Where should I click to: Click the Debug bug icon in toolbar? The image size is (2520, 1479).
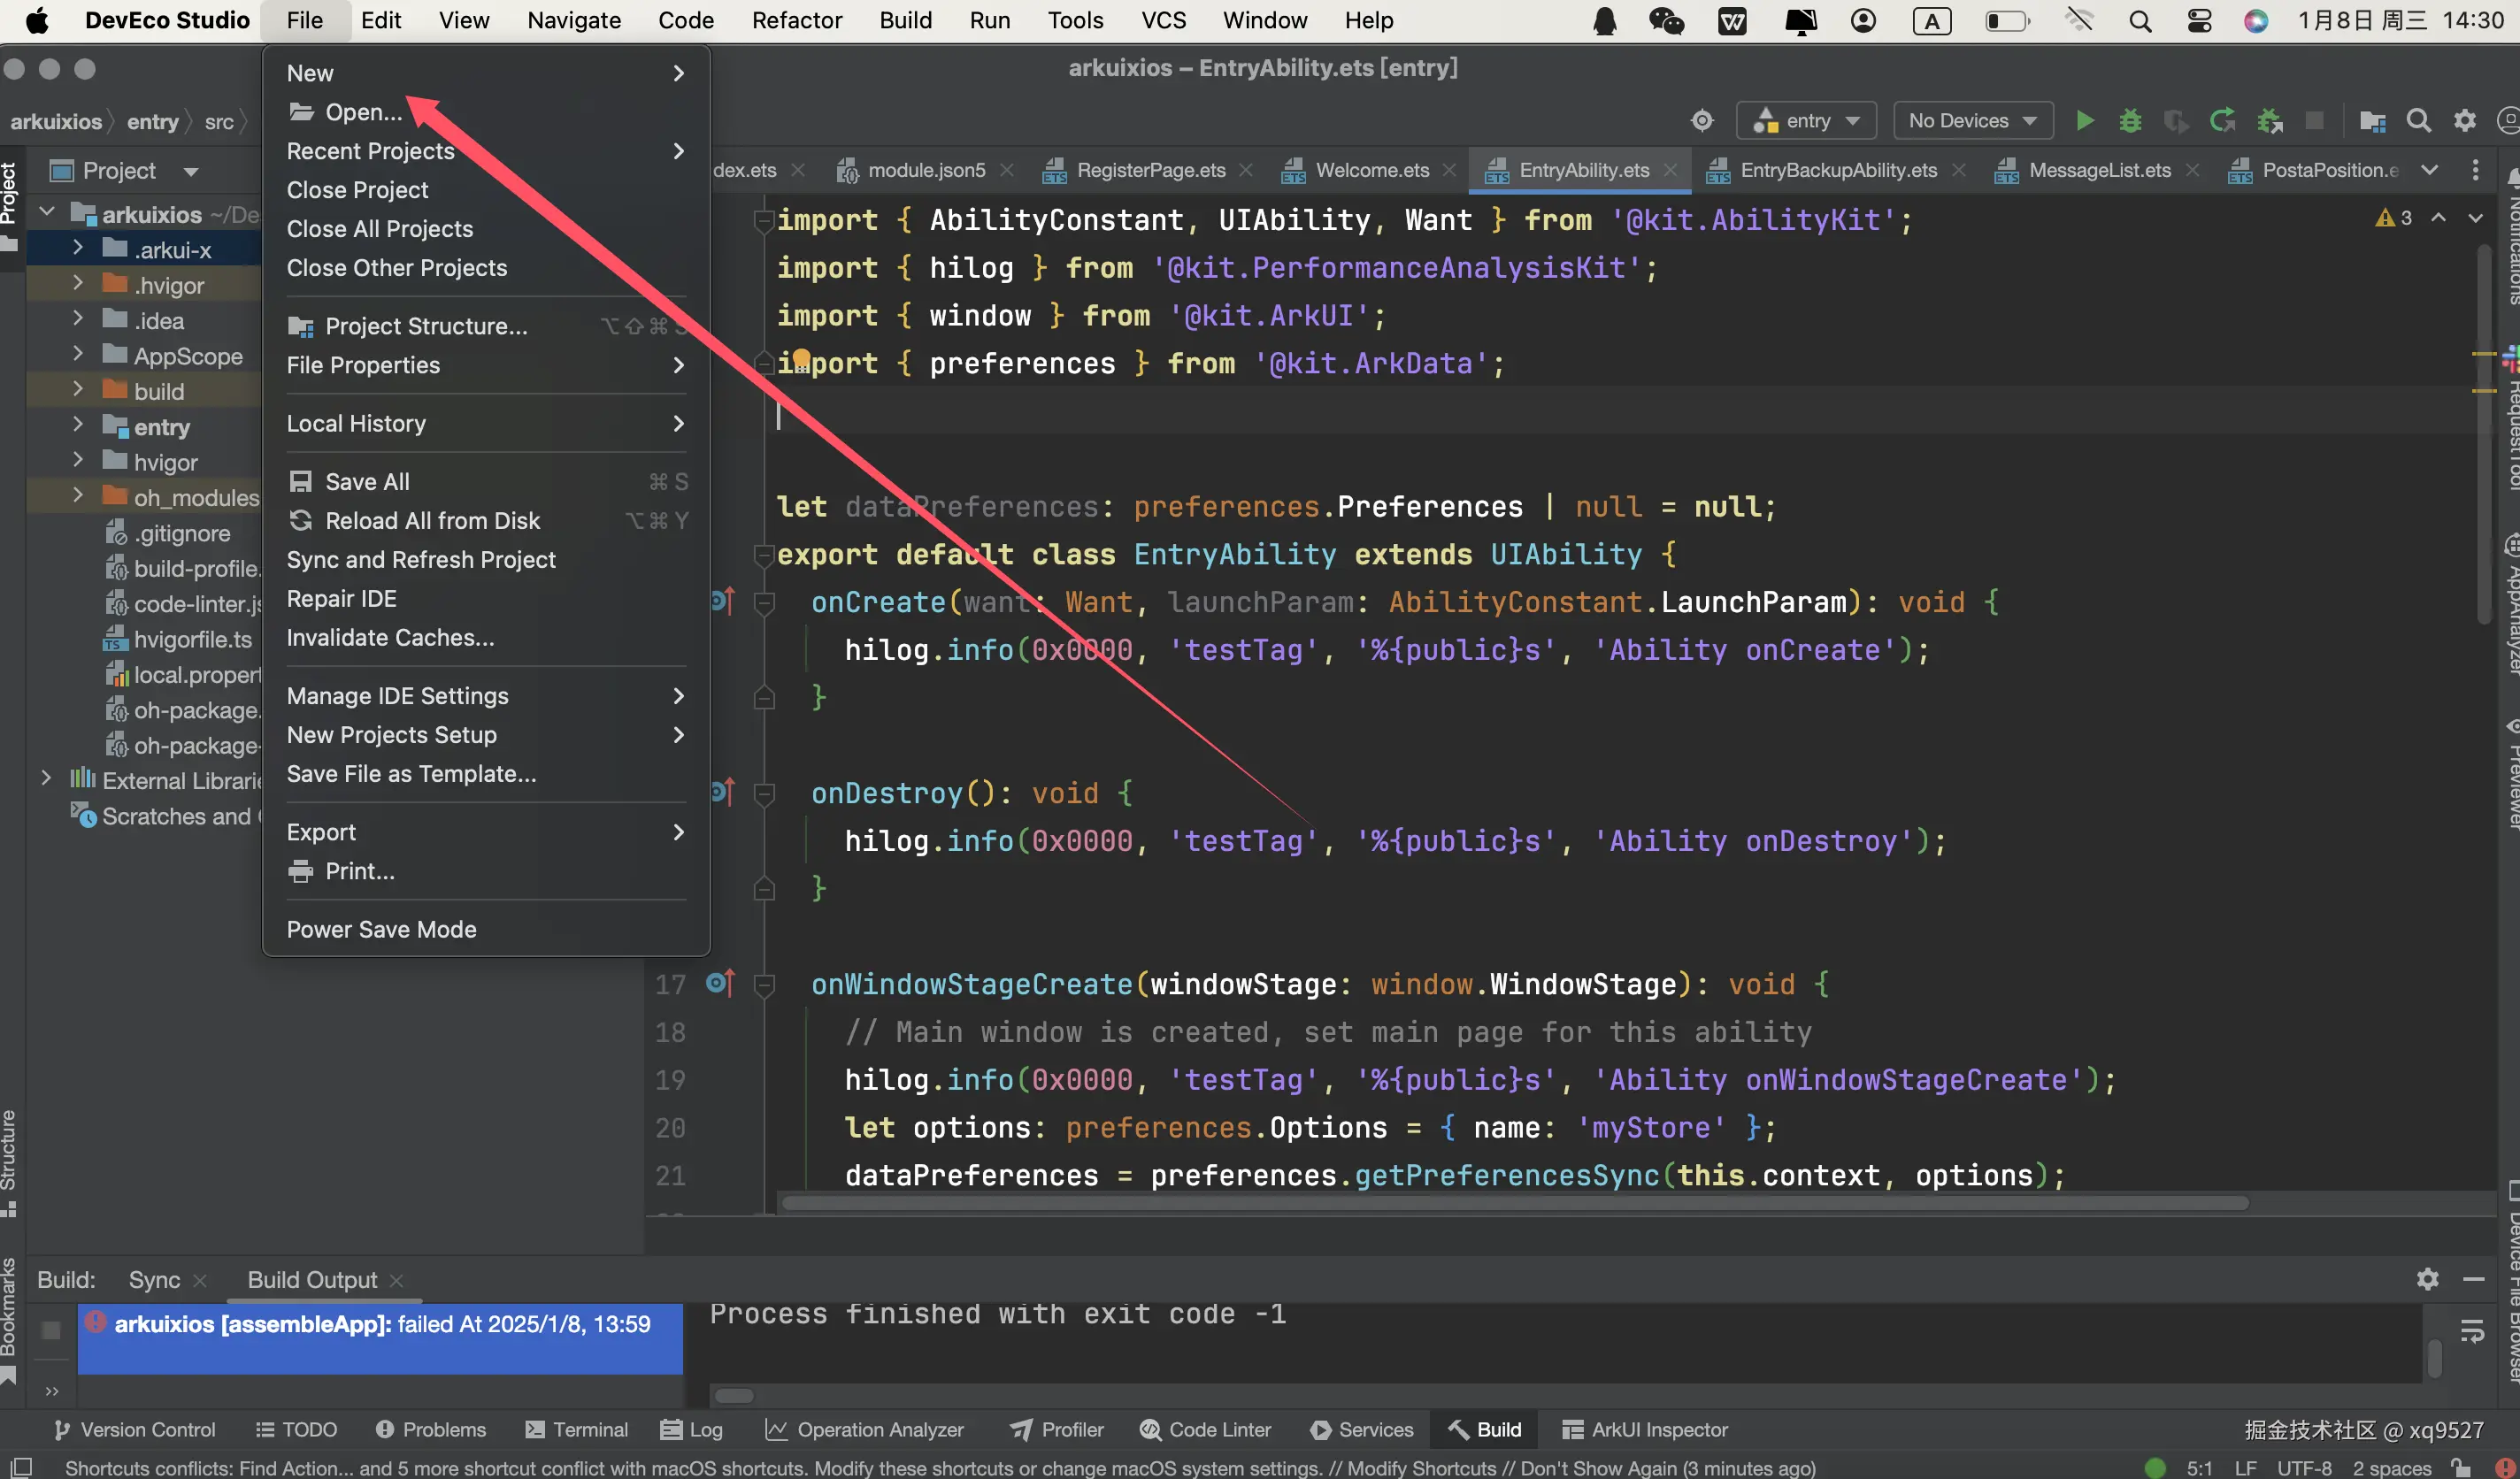tap(2130, 121)
